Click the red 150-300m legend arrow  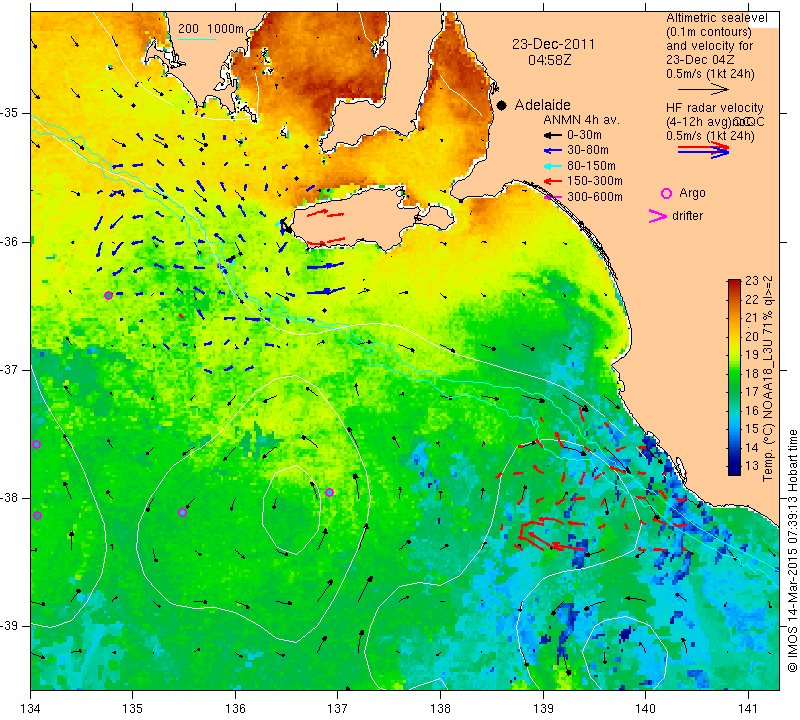click(552, 181)
